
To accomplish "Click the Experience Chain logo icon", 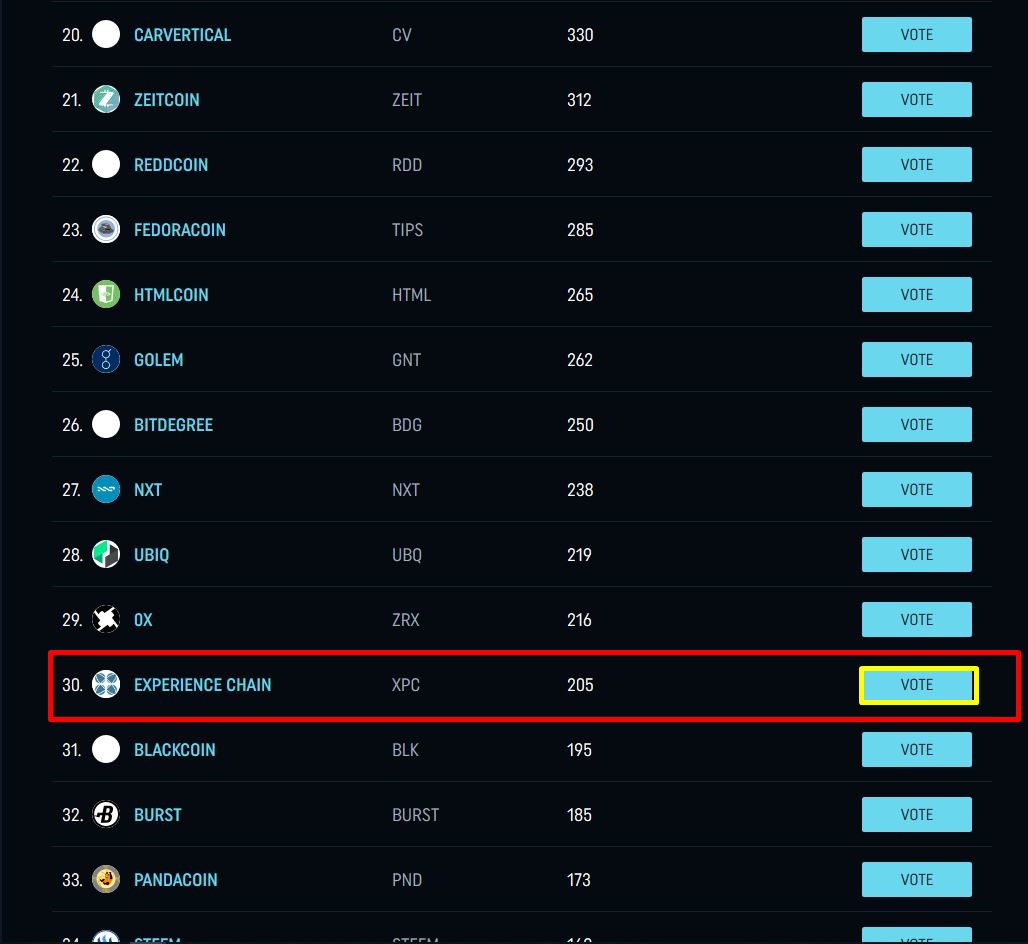I will pos(106,684).
